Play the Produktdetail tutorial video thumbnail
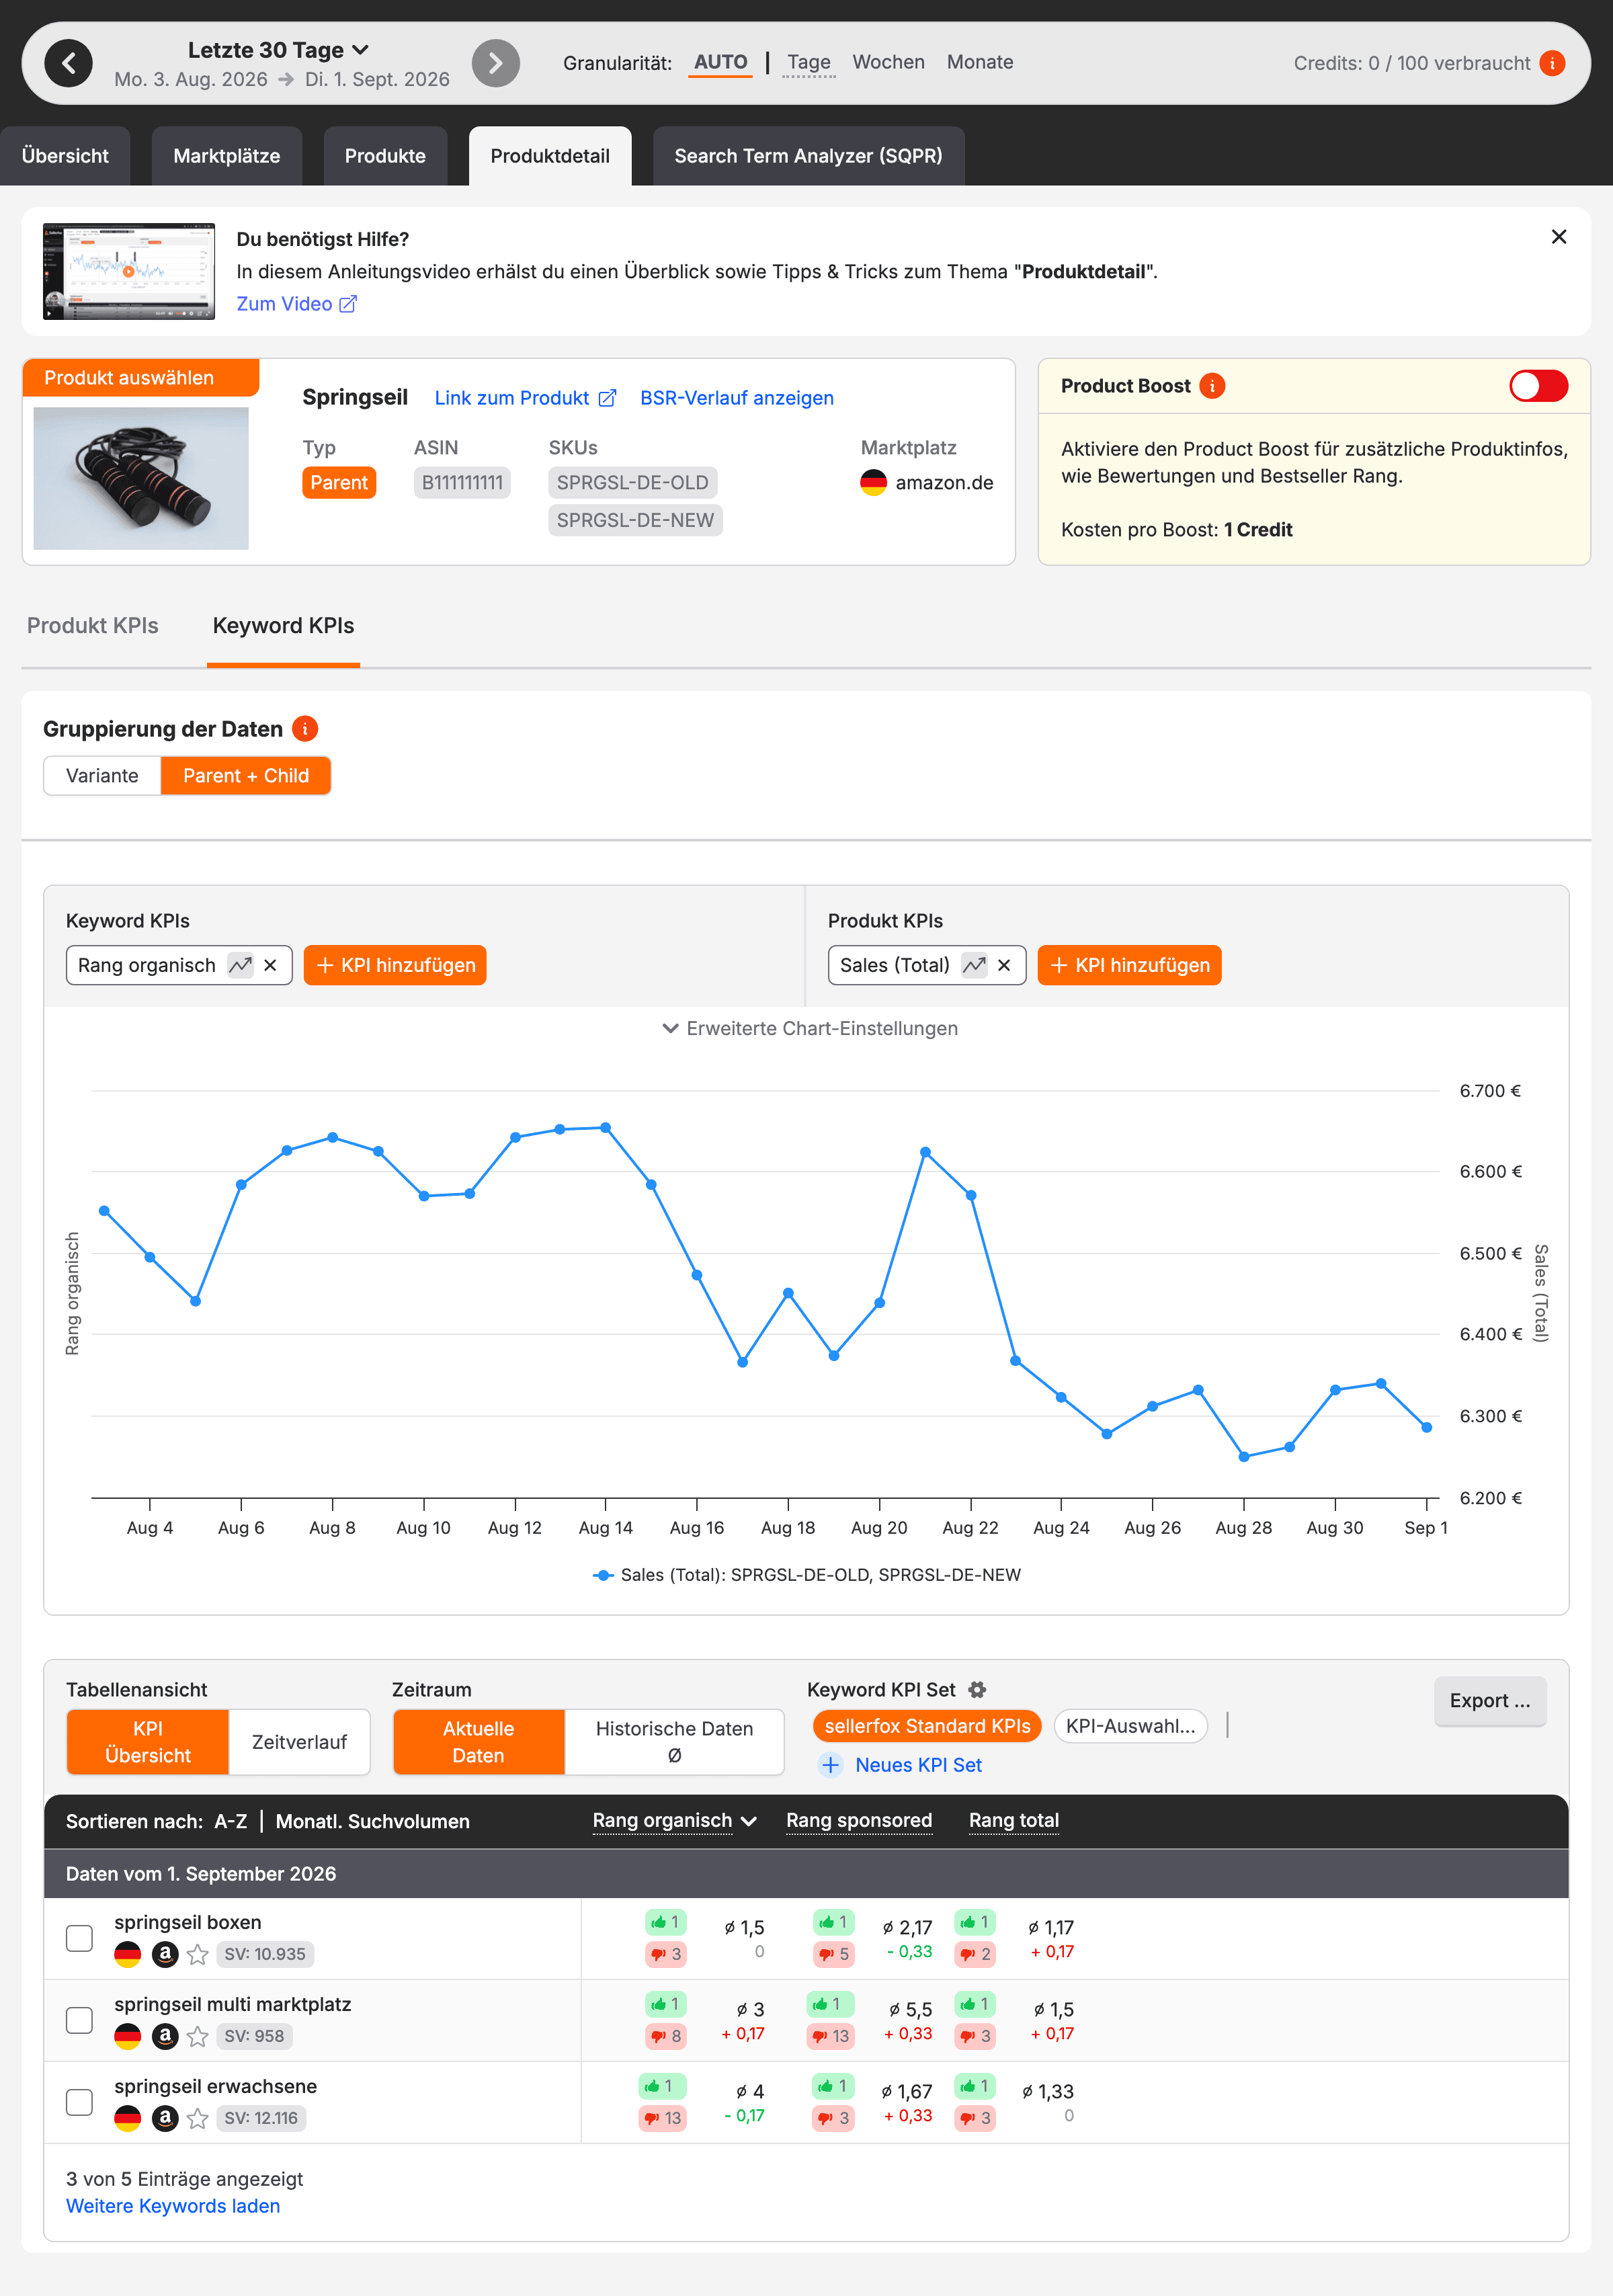The image size is (1613, 2296). click(x=129, y=271)
